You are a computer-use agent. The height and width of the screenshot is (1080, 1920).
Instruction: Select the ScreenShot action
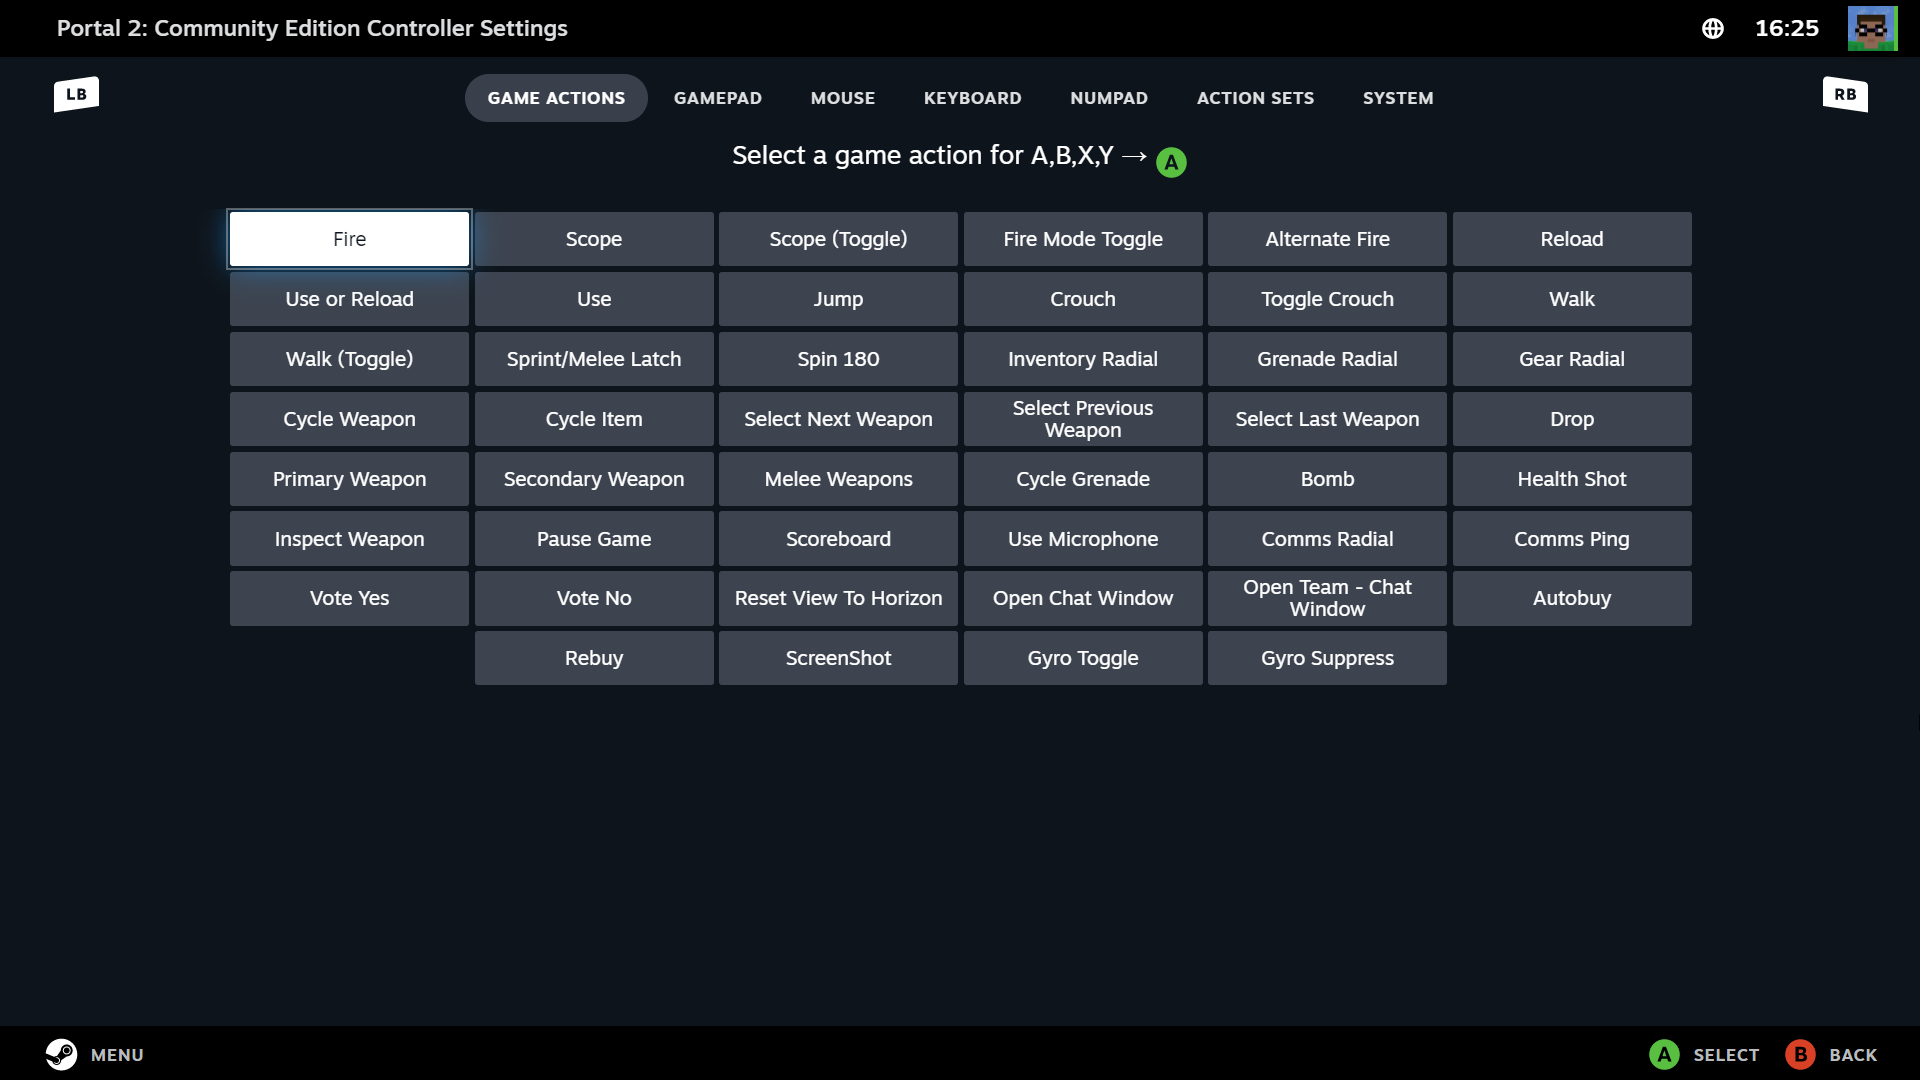838,658
